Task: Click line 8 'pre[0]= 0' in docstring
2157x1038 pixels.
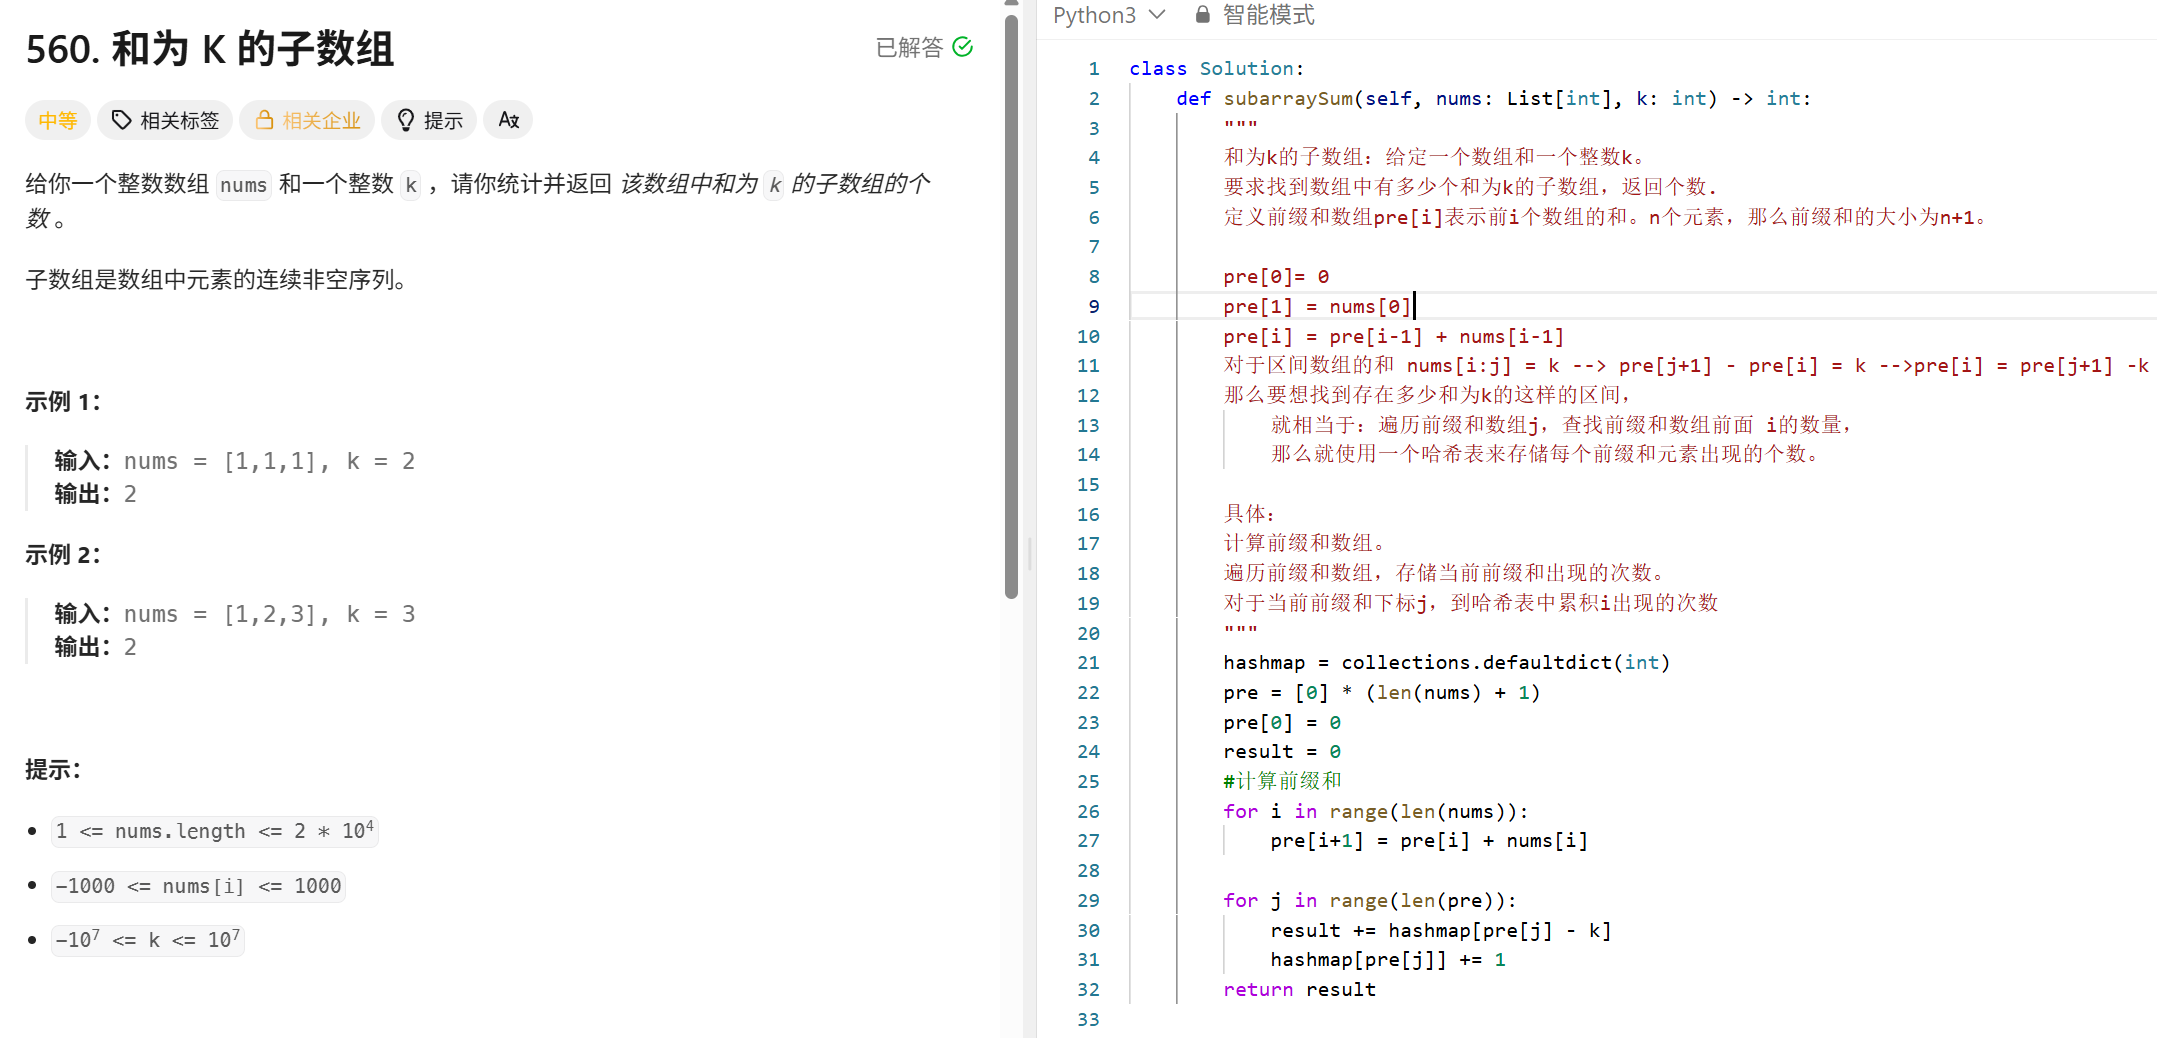Action: pyautogui.click(x=1276, y=276)
